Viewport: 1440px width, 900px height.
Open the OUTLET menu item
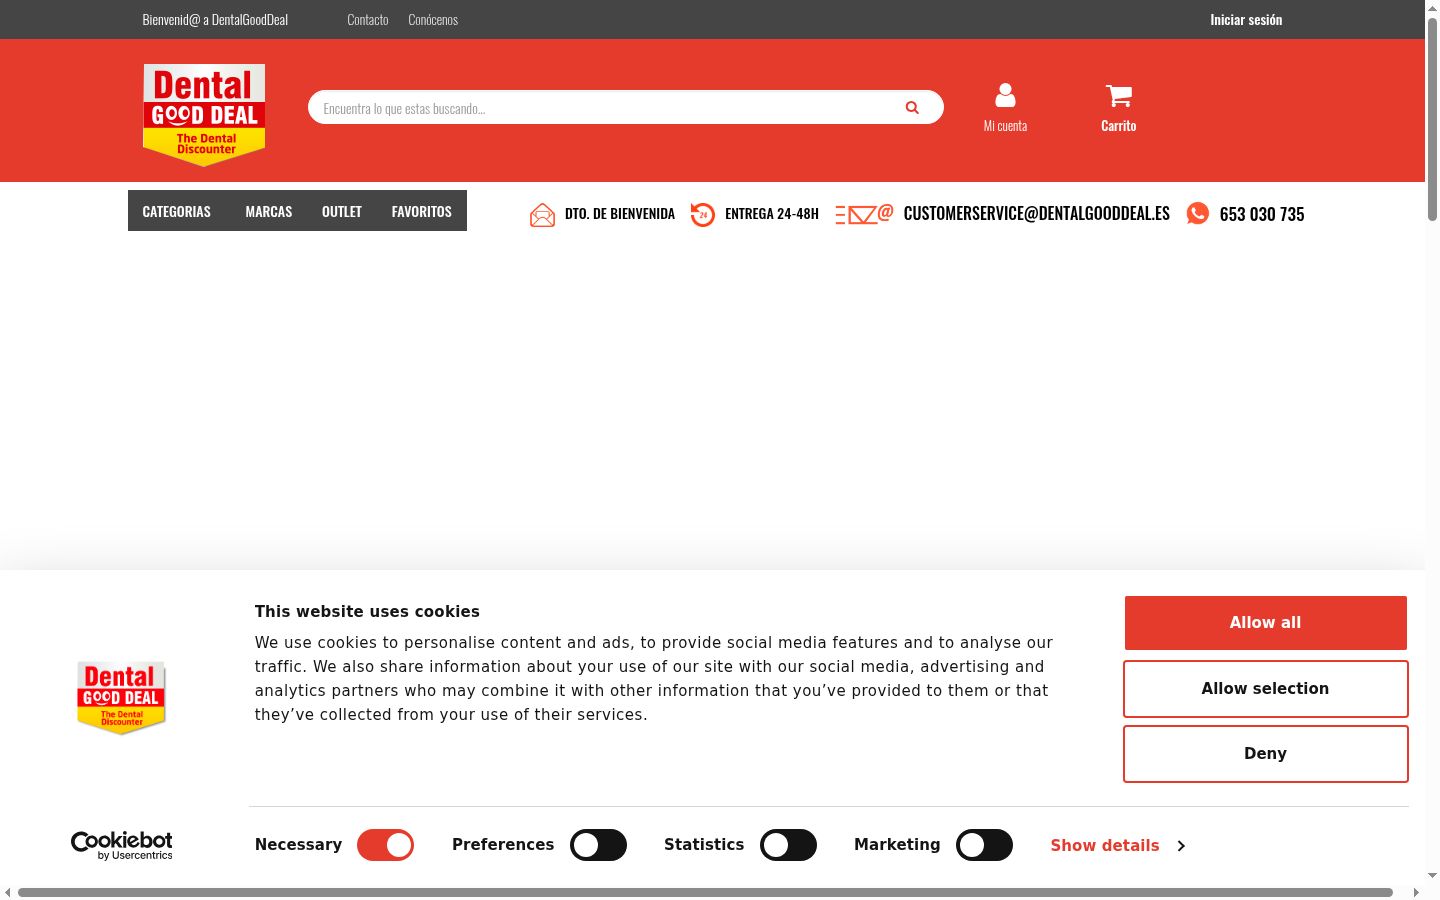click(342, 211)
